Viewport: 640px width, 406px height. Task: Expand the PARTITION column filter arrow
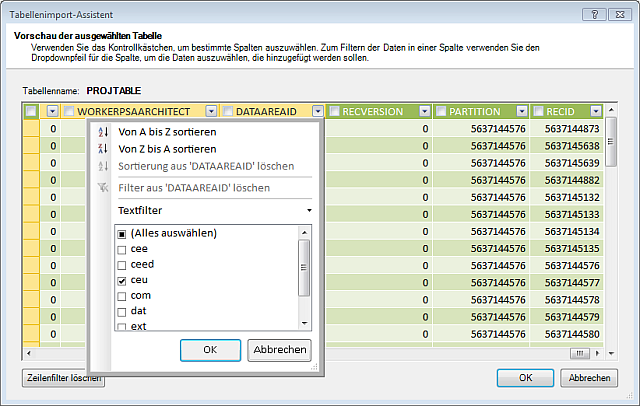tap(523, 111)
